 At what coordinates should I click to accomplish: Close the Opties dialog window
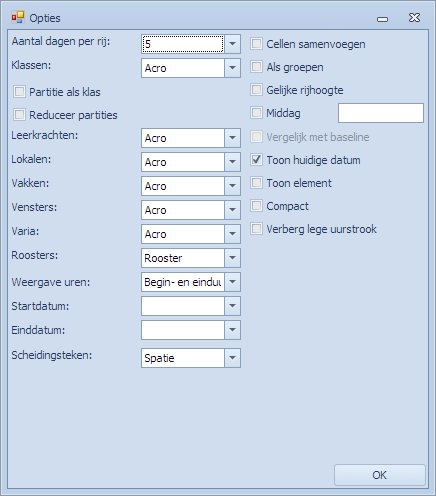[414, 17]
